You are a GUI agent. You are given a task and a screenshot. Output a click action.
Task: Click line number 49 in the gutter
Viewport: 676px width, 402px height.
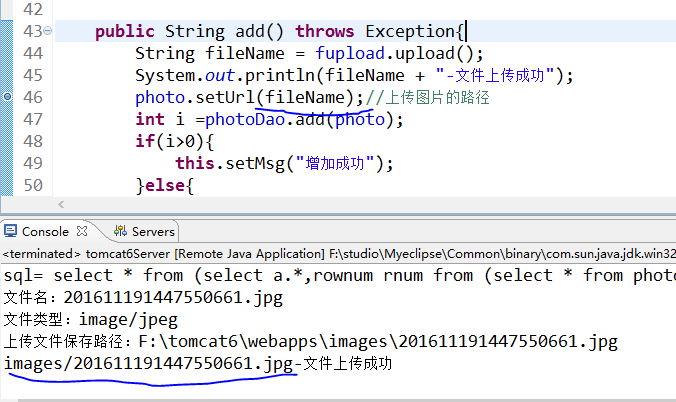(33, 163)
